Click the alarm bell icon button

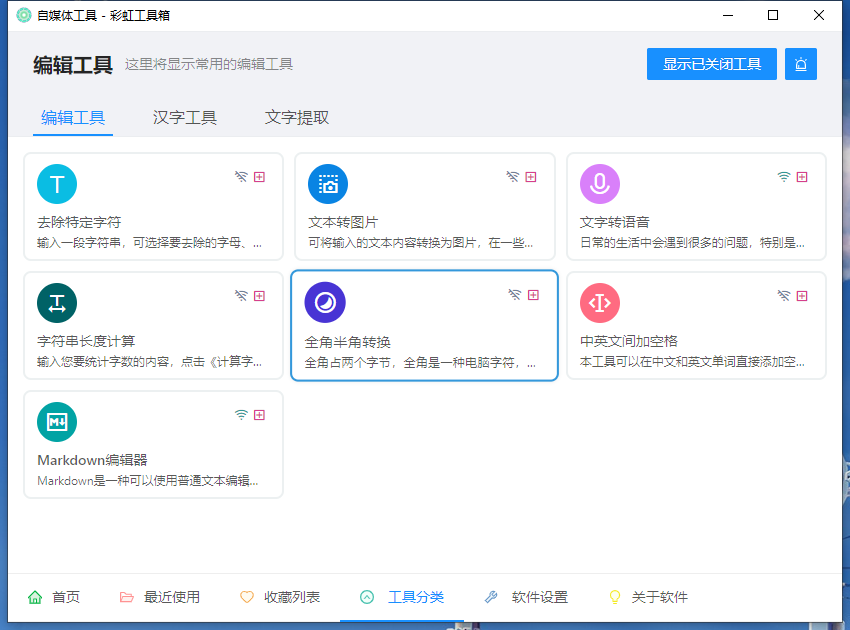click(801, 64)
